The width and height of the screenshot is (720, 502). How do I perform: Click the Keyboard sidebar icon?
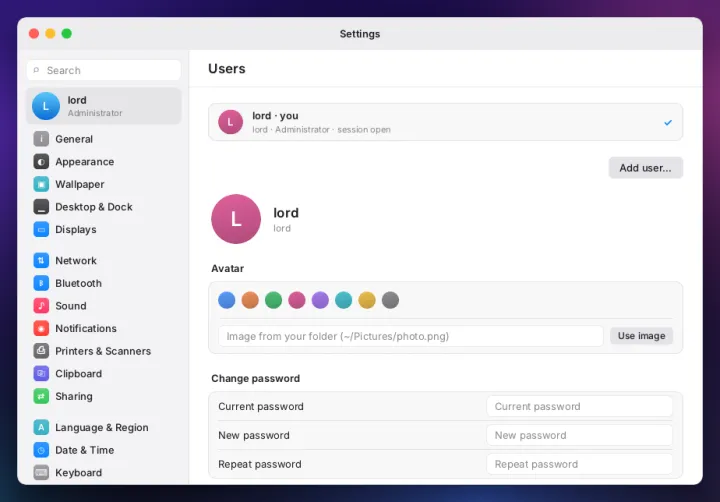click(x=41, y=472)
